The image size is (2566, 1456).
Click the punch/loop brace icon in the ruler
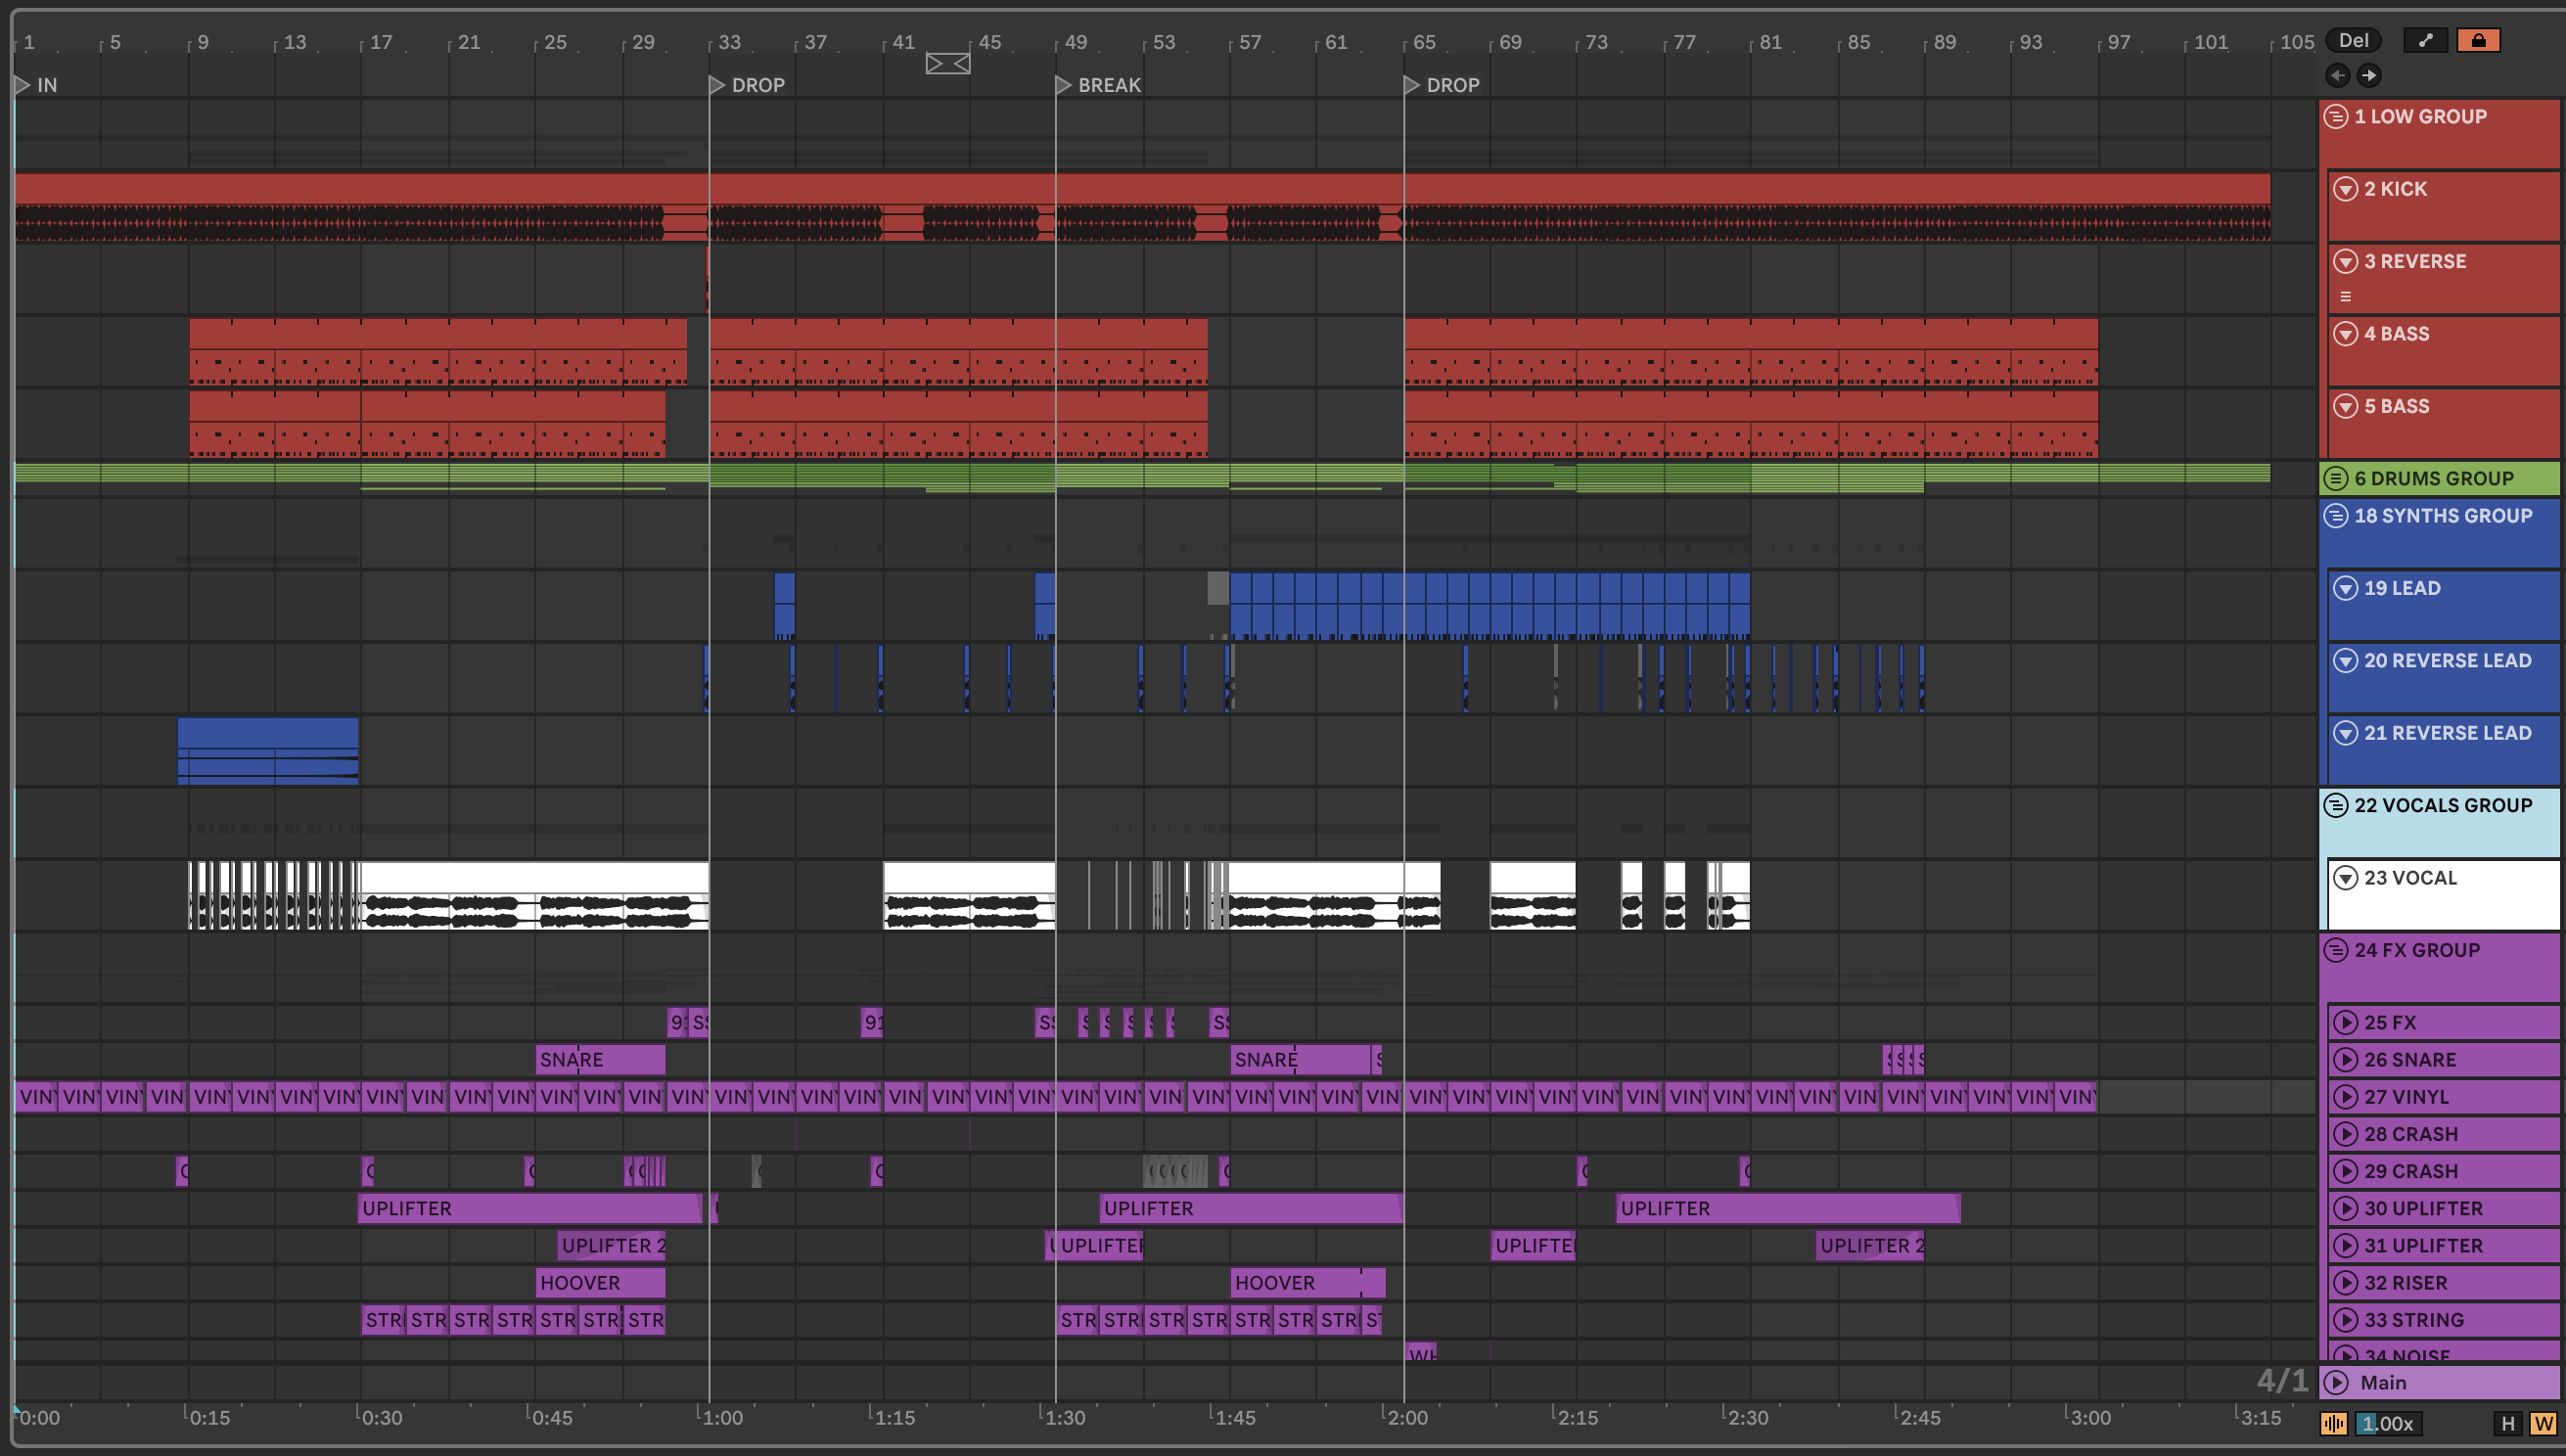click(x=947, y=64)
